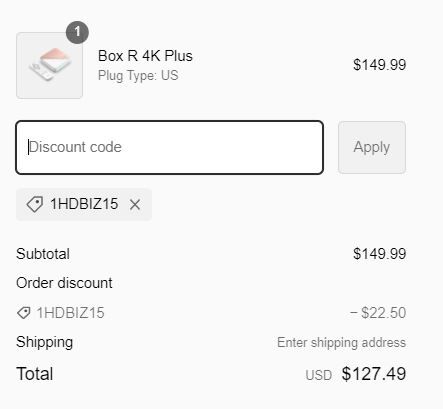Remove the 1HDBIZ15 discount code chip

135,205
